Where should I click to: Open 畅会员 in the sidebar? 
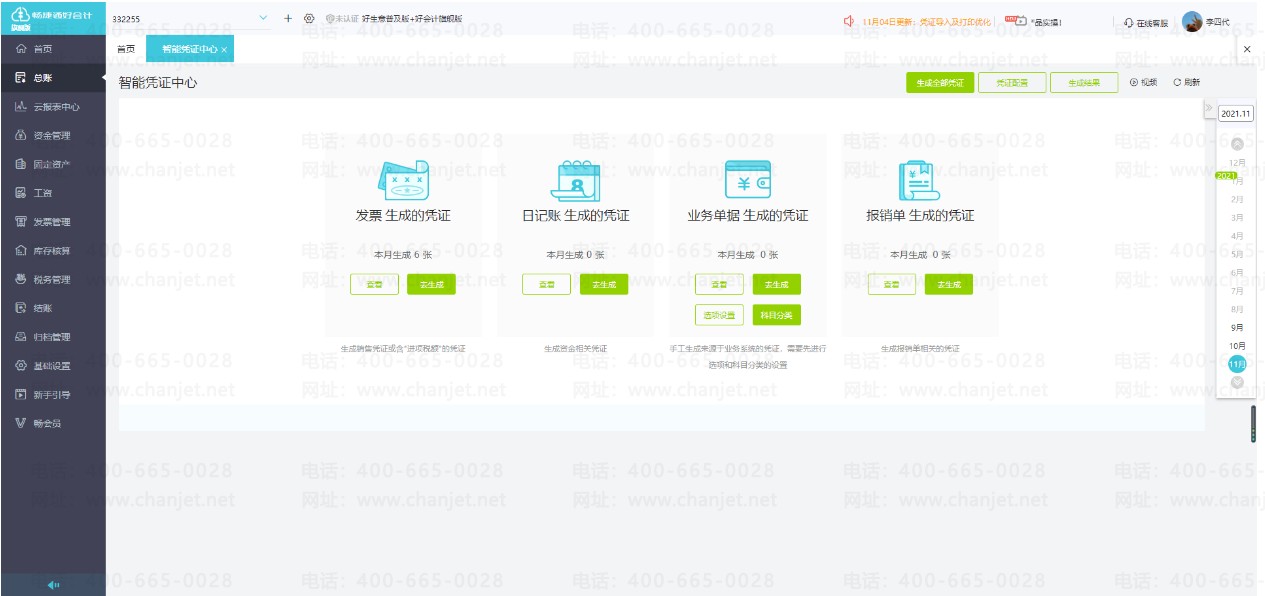point(52,424)
